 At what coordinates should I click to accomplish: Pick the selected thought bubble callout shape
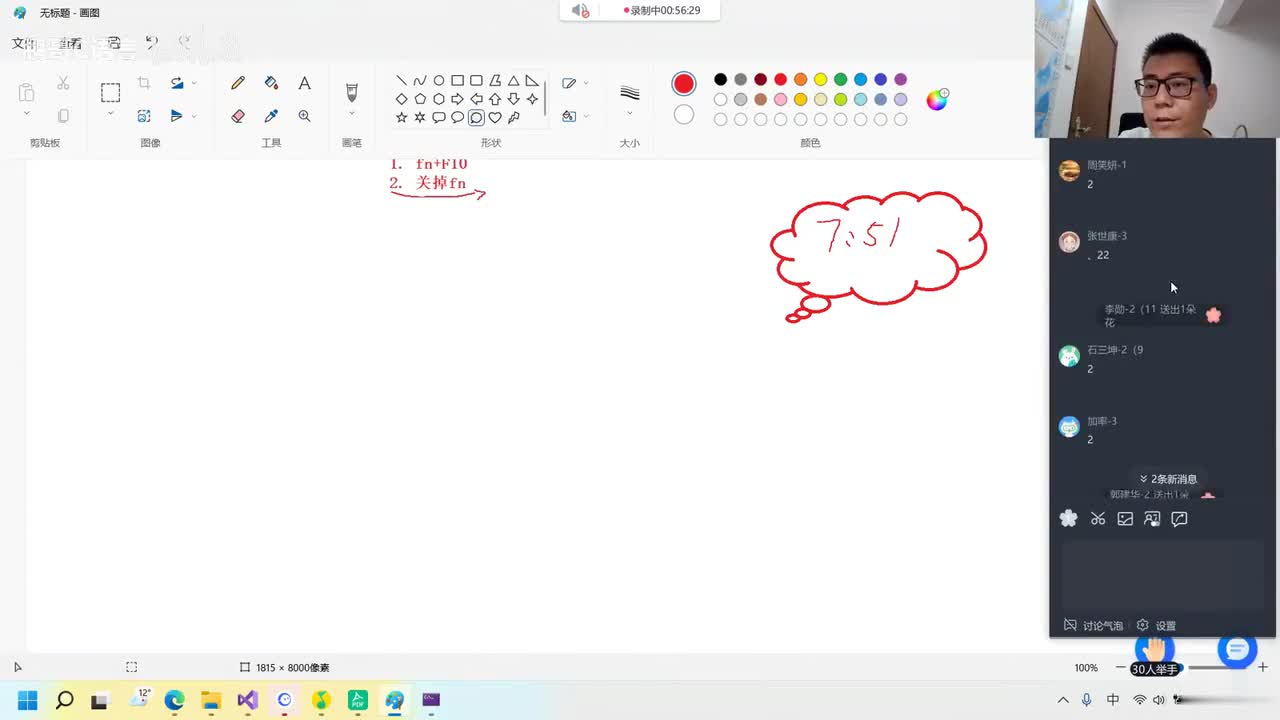(476, 117)
